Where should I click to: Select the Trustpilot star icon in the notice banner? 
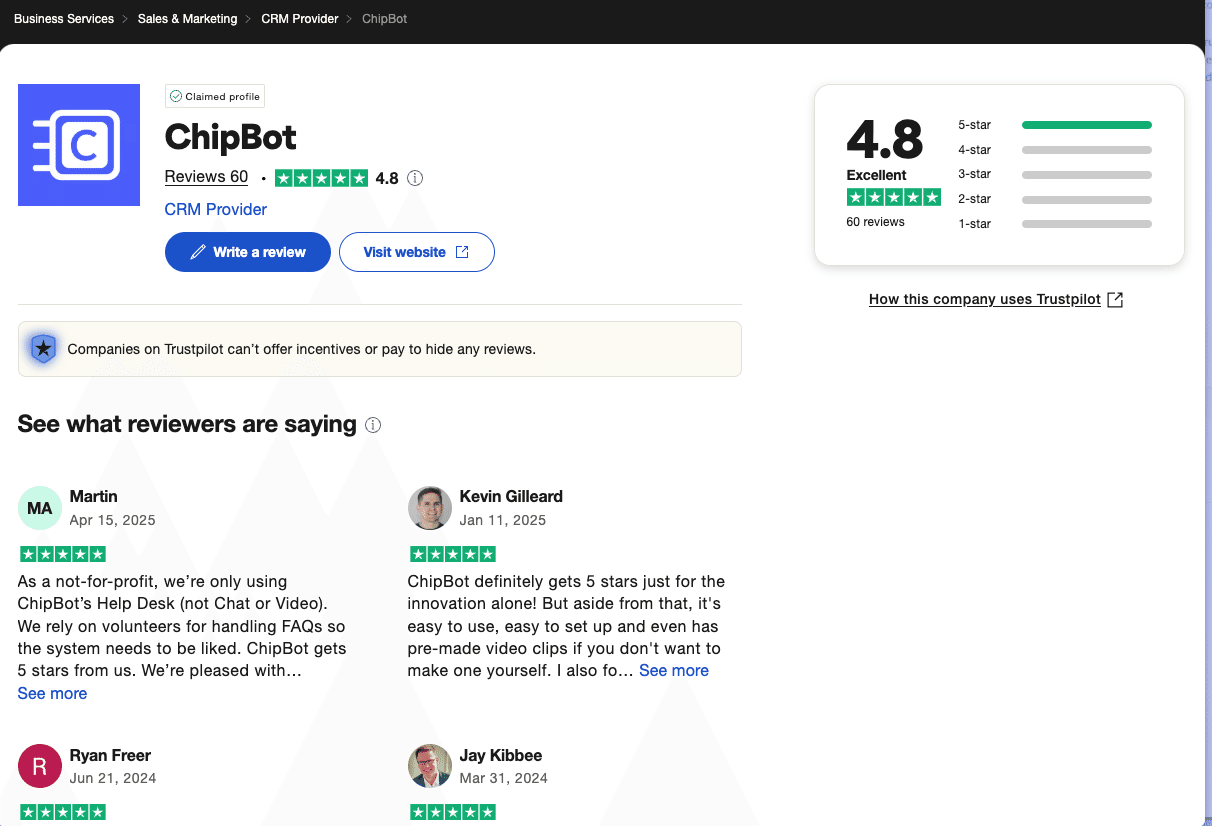pyautogui.click(x=42, y=348)
